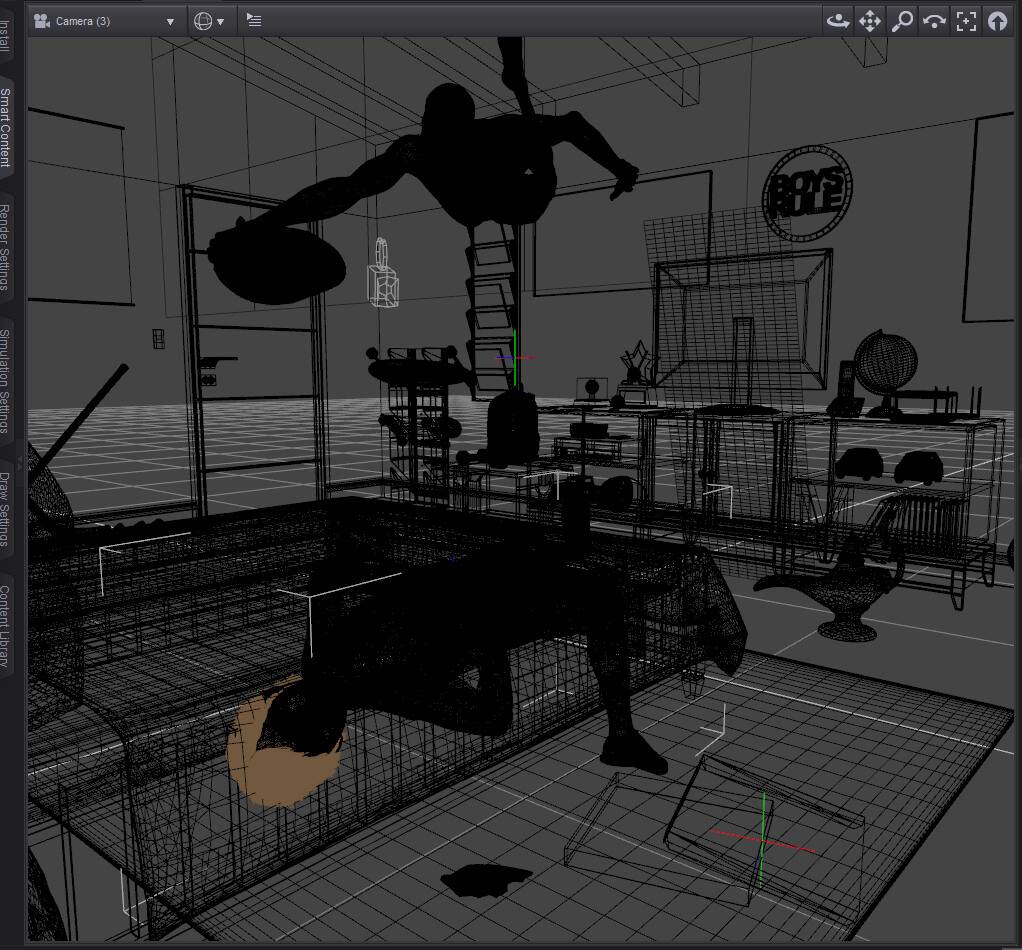This screenshot has height=950, width=1022.
Task: Select the BOYS RULE wall sign object
Action: point(807,193)
